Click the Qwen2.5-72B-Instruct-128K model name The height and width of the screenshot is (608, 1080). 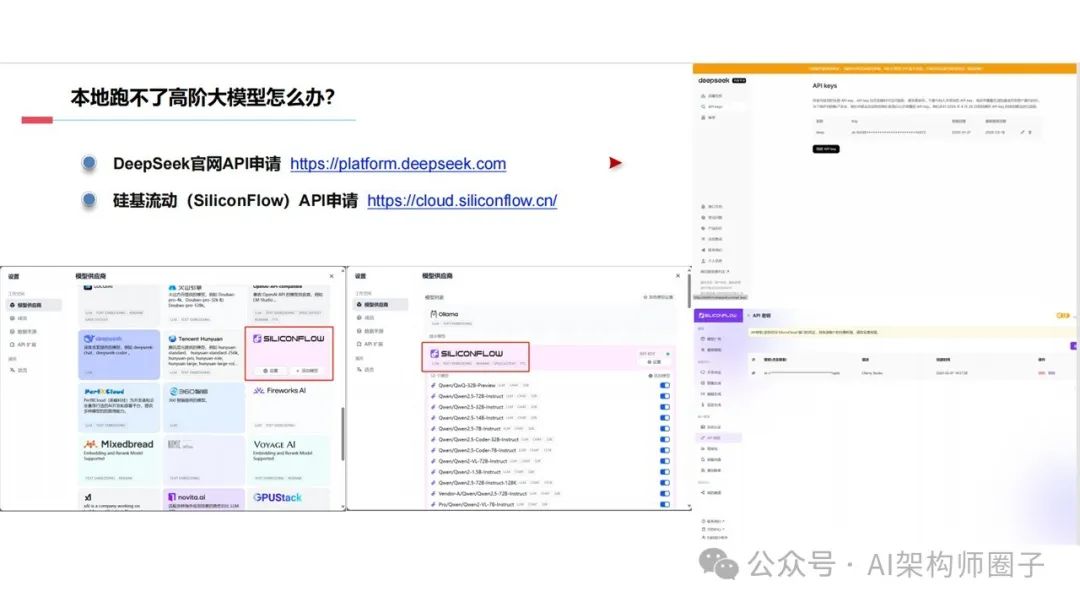point(477,483)
